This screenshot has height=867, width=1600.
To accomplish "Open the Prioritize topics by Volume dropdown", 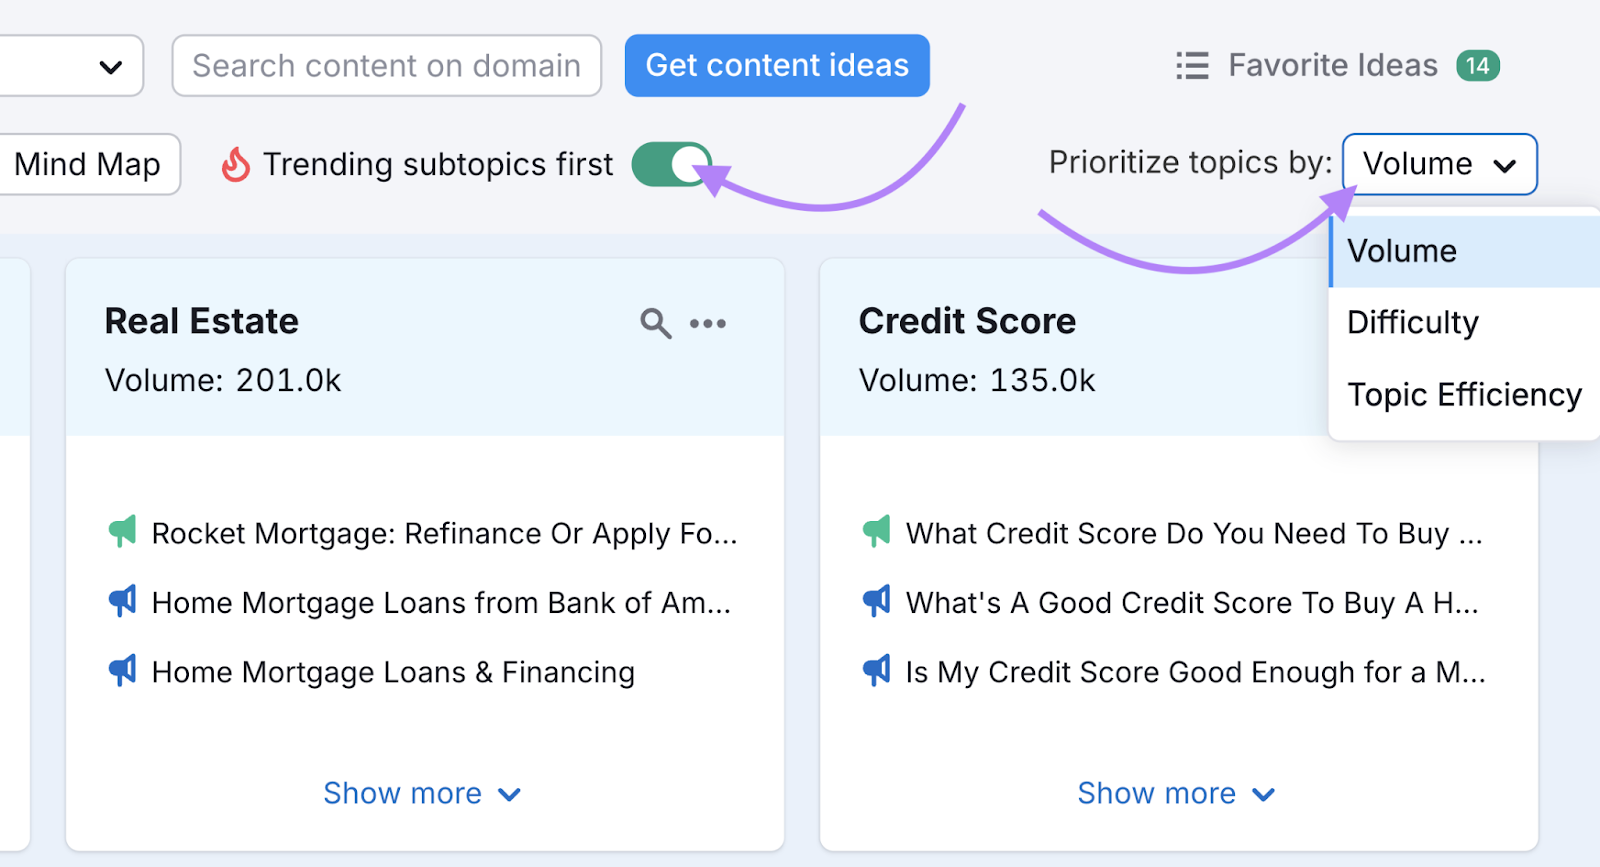I will tap(1439, 164).
